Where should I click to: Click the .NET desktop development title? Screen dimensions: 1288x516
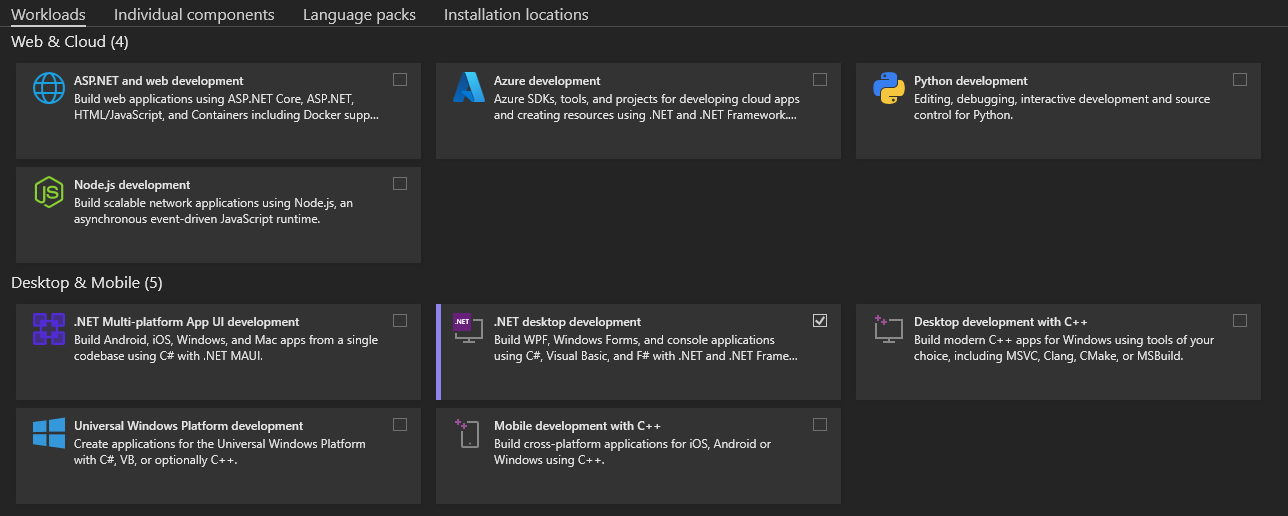pyautogui.click(x=568, y=322)
